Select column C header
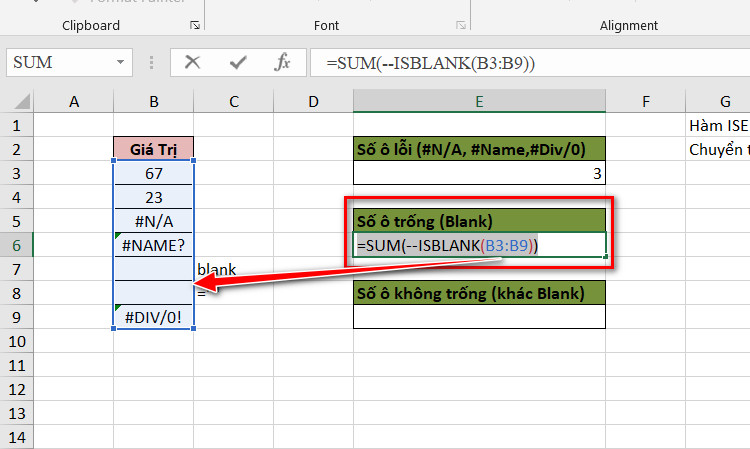Viewport: 750px width, 449px height. pos(233,101)
